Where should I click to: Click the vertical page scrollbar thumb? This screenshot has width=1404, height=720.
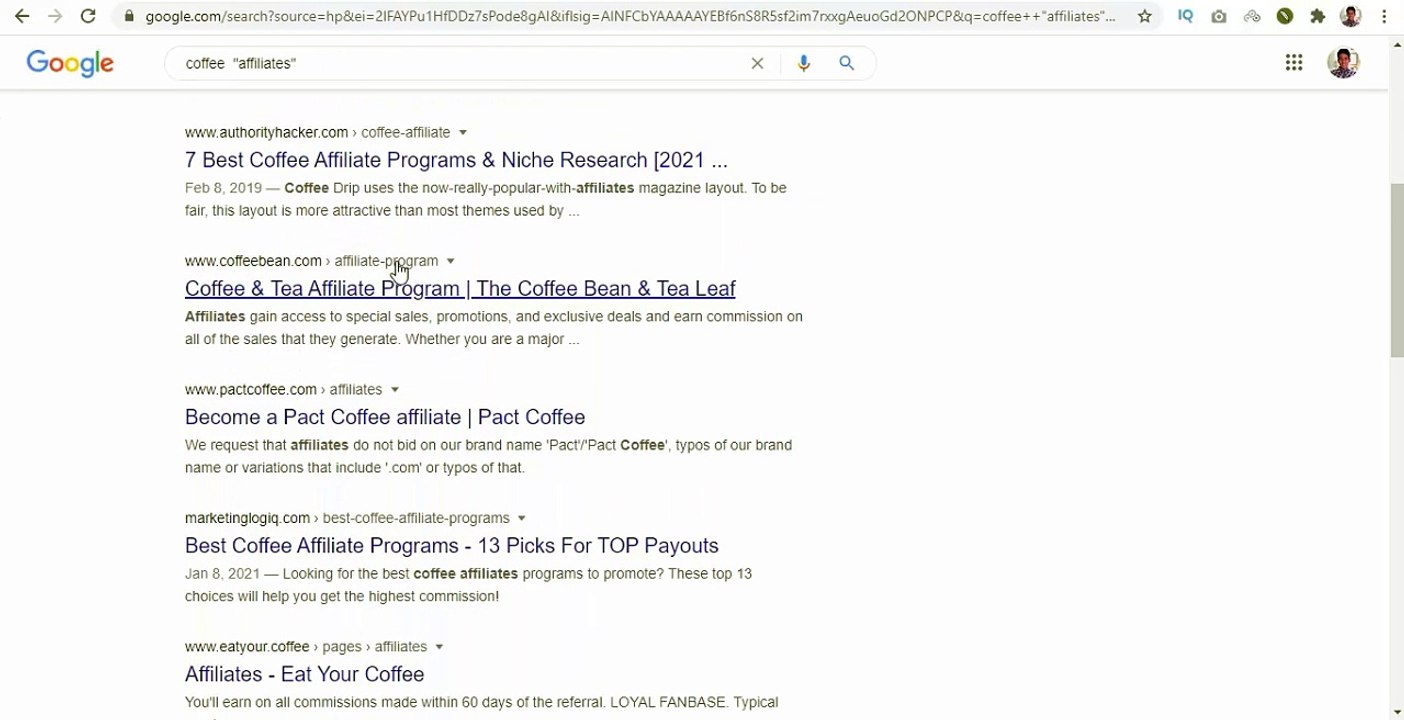(1396, 270)
